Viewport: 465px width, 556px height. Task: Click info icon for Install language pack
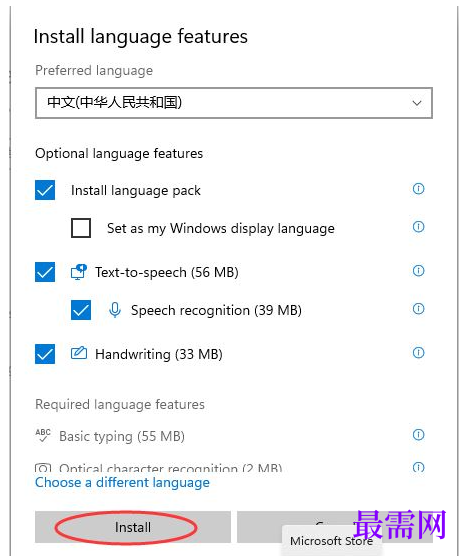418,189
